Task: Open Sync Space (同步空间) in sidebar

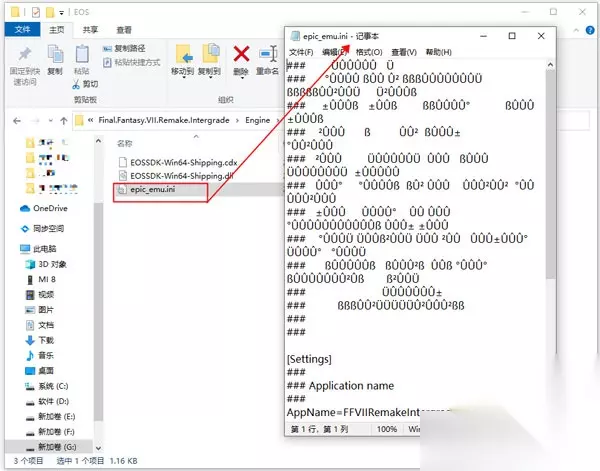Action: point(42,229)
